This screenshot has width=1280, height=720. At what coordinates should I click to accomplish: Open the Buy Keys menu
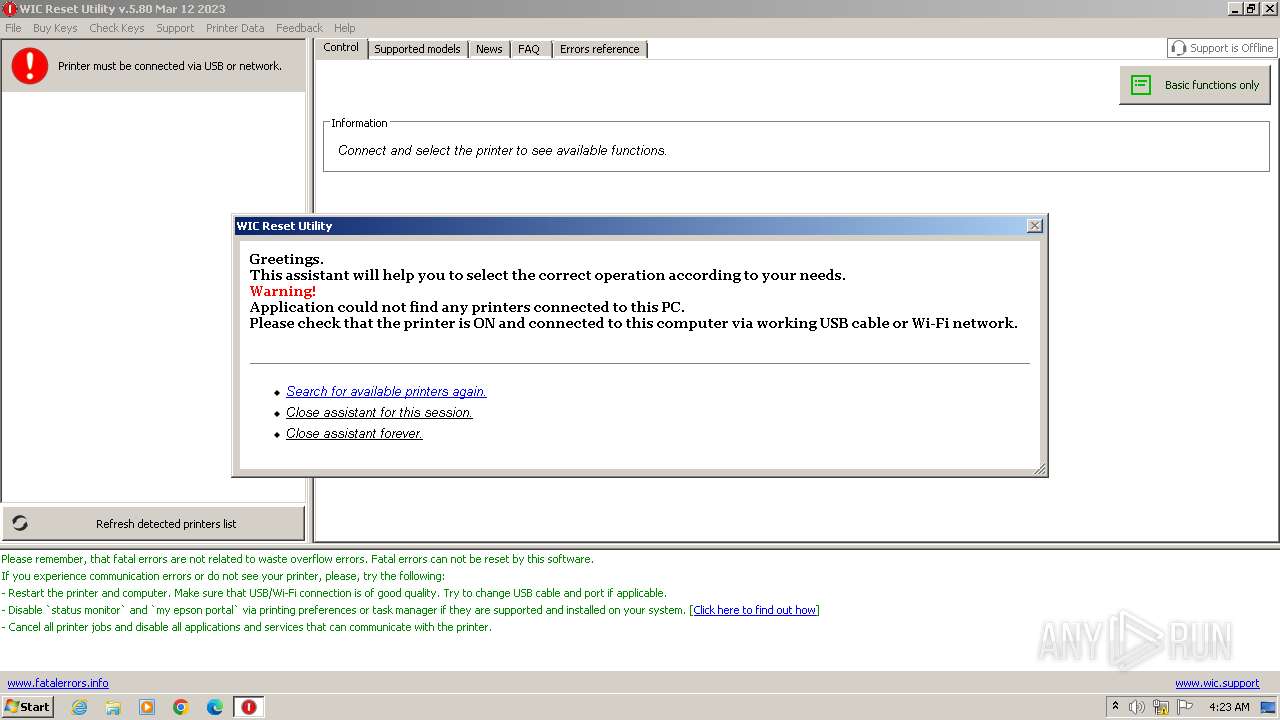[x=55, y=28]
